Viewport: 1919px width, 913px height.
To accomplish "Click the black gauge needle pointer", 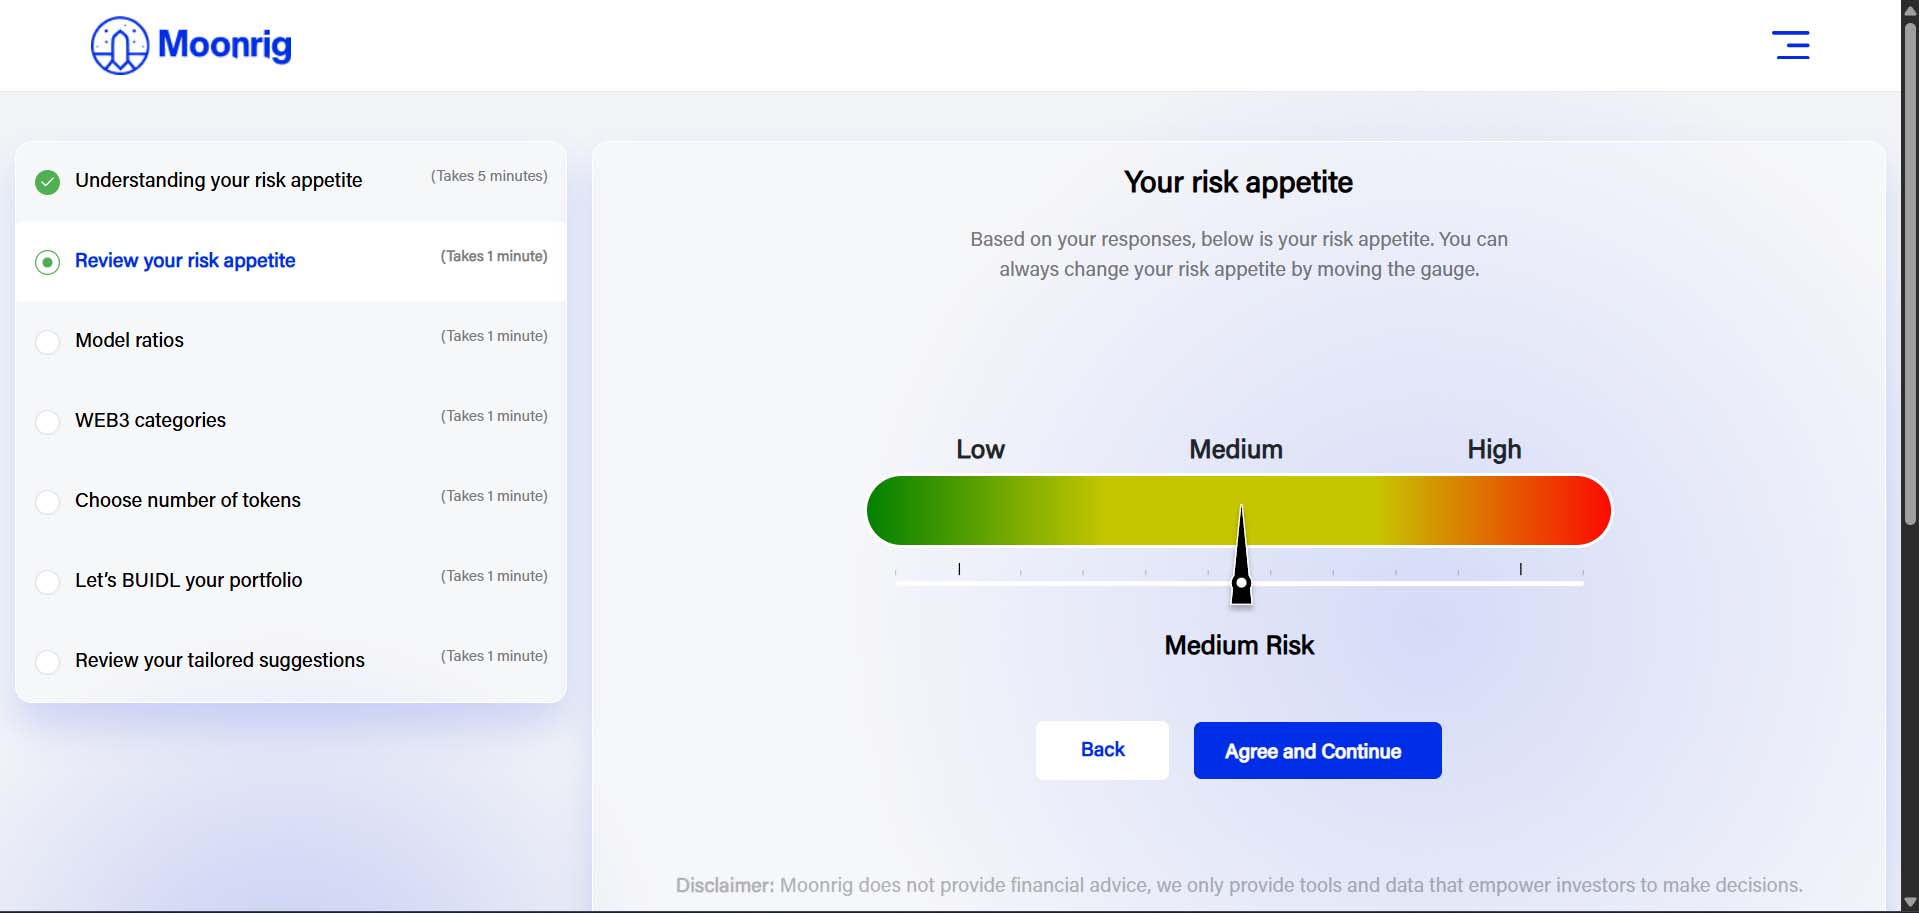I will pos(1241,555).
